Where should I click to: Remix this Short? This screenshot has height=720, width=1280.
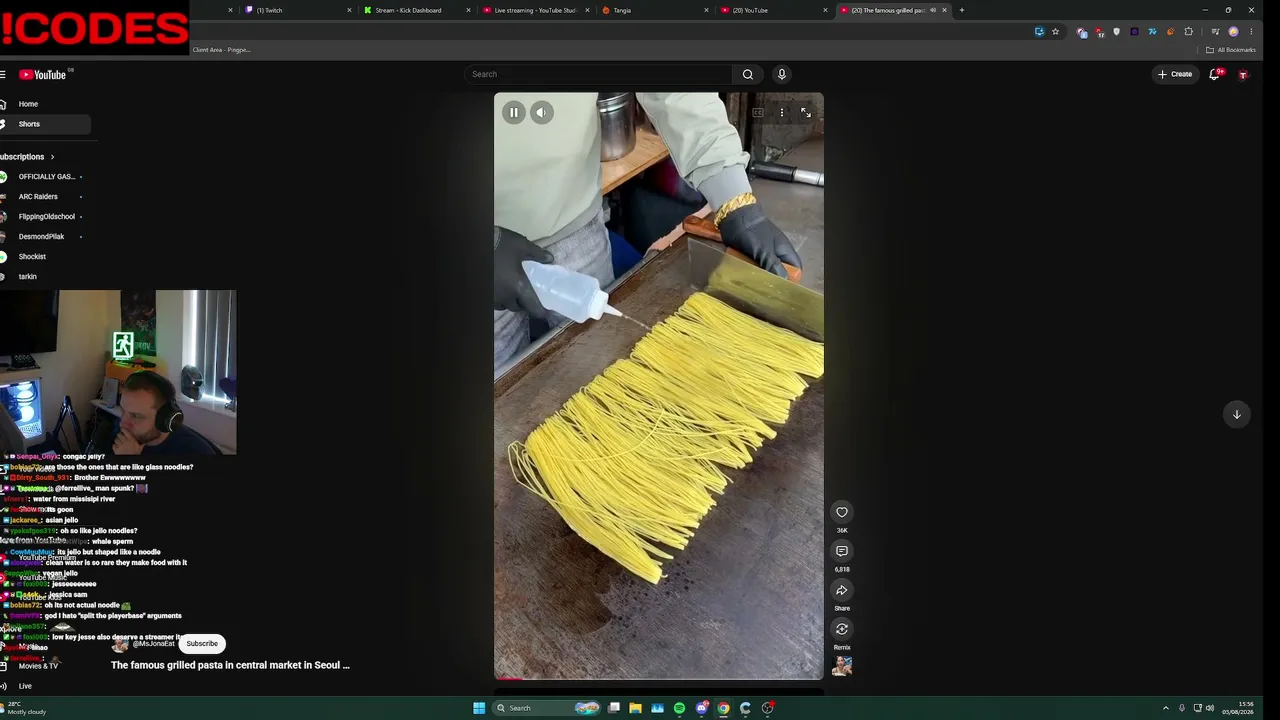coord(842,629)
